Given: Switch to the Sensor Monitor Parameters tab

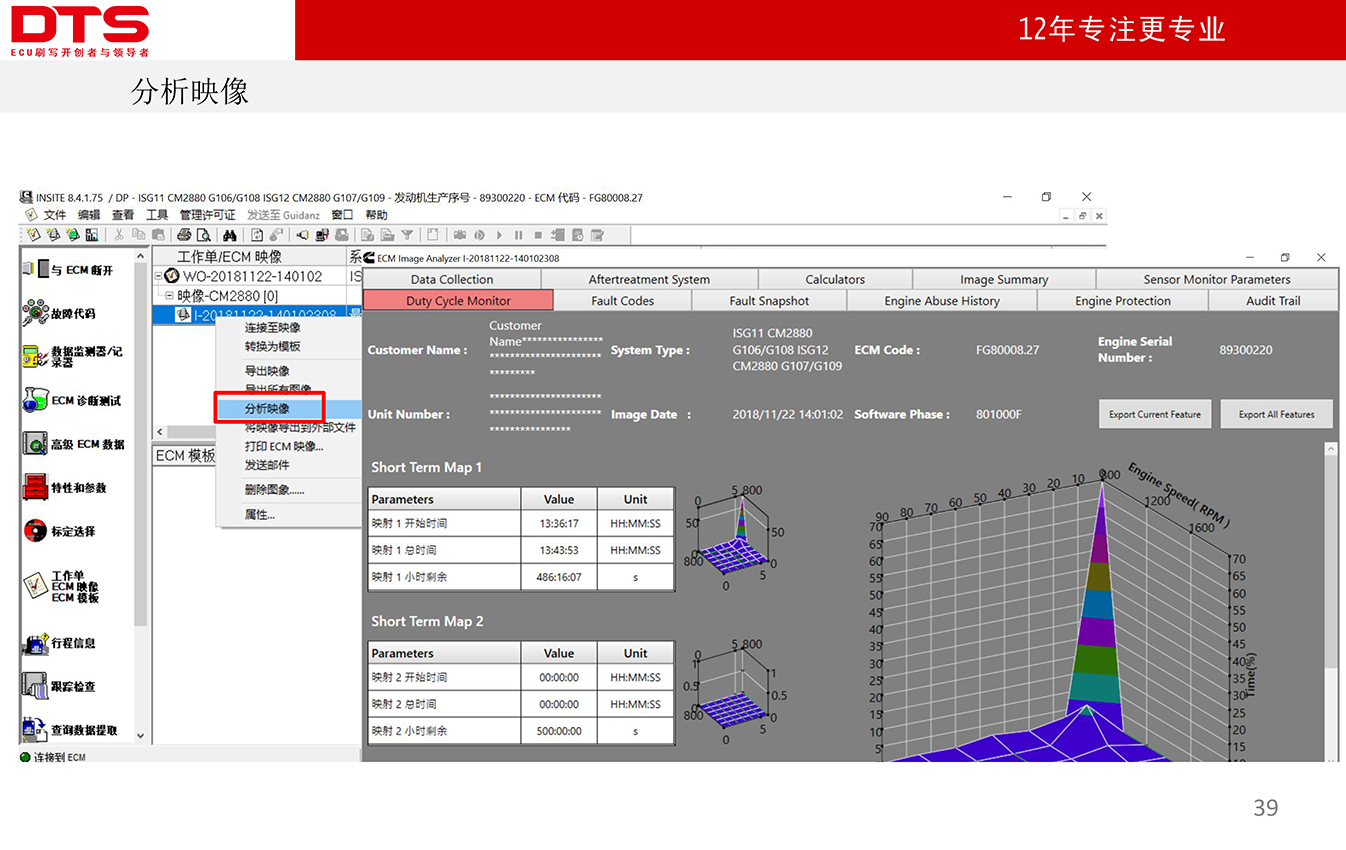Looking at the screenshot, I should pos(1217,279).
